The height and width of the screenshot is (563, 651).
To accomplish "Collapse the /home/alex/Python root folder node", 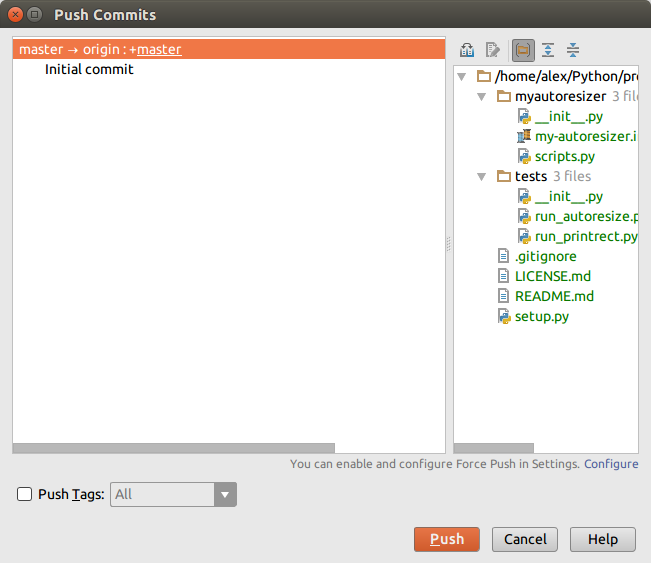I will 461,77.
